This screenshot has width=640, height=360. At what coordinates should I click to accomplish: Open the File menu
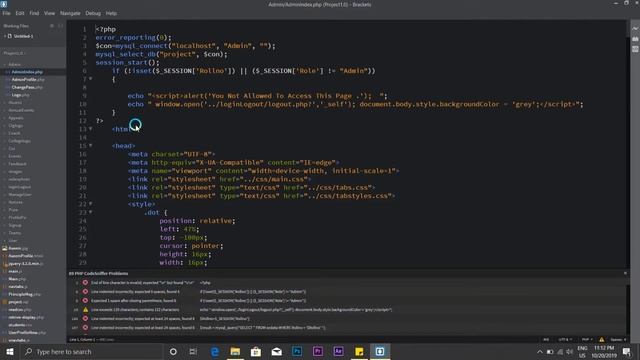(x=7, y=13)
